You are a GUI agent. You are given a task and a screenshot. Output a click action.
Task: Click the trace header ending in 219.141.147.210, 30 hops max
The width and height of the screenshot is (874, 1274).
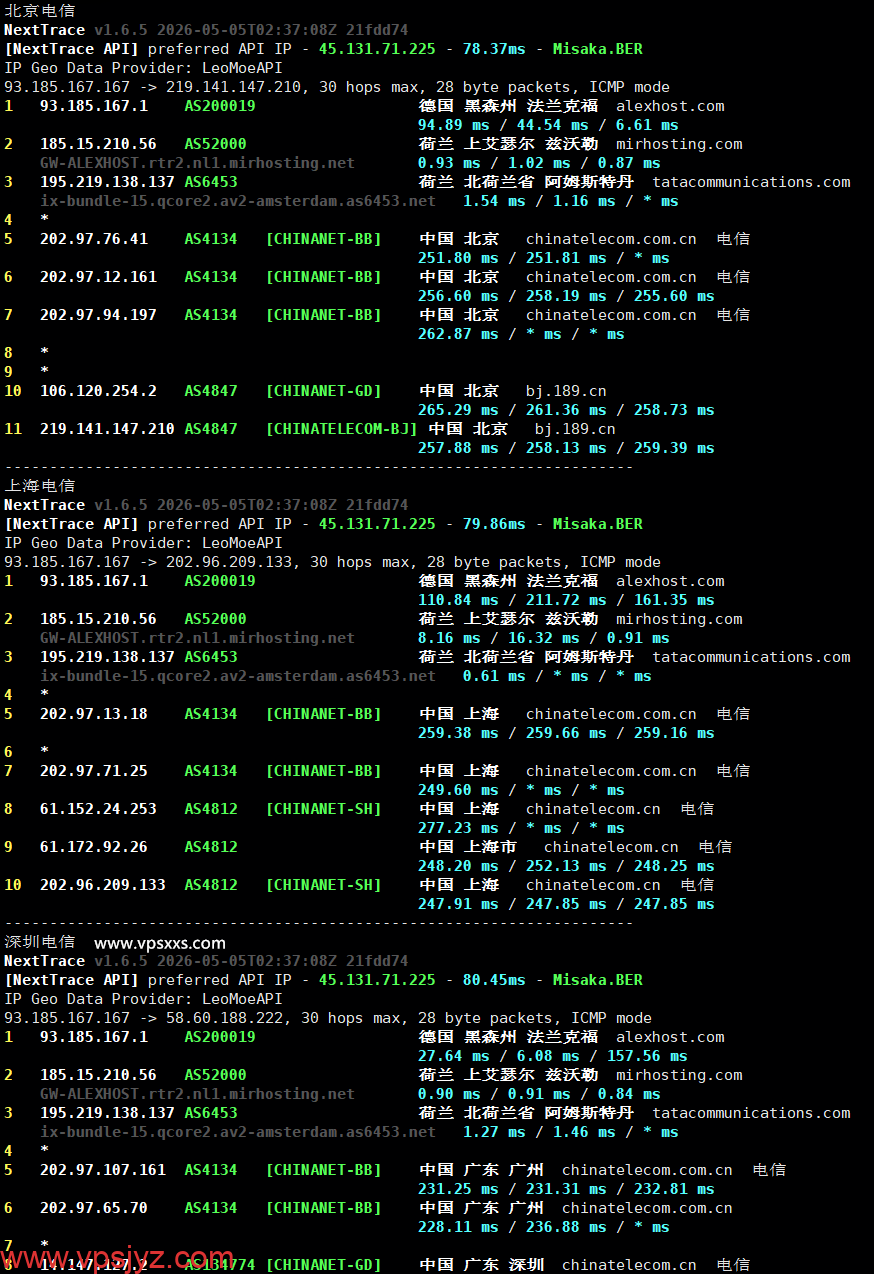337,87
